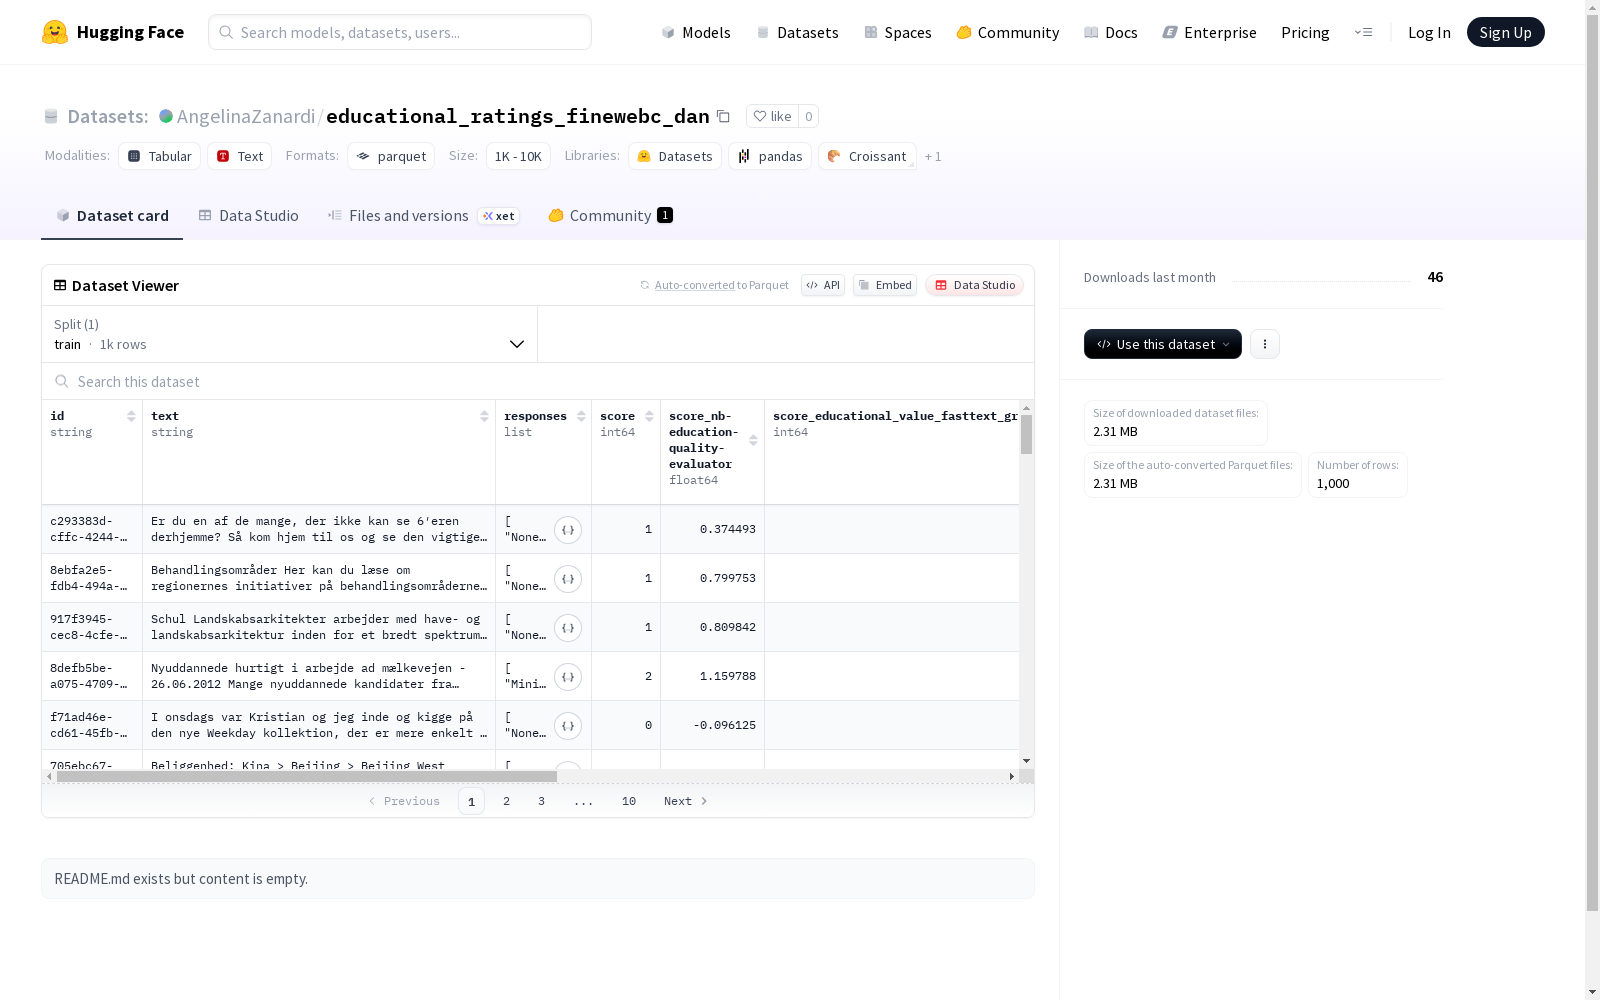The image size is (1600, 1000).
Task: Focus the Search this dataset field
Action: (x=538, y=381)
